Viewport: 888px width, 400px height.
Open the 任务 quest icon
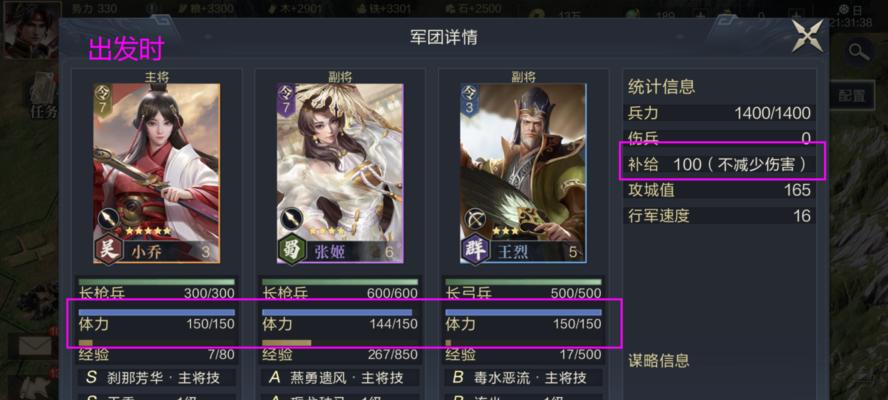[x=44, y=96]
